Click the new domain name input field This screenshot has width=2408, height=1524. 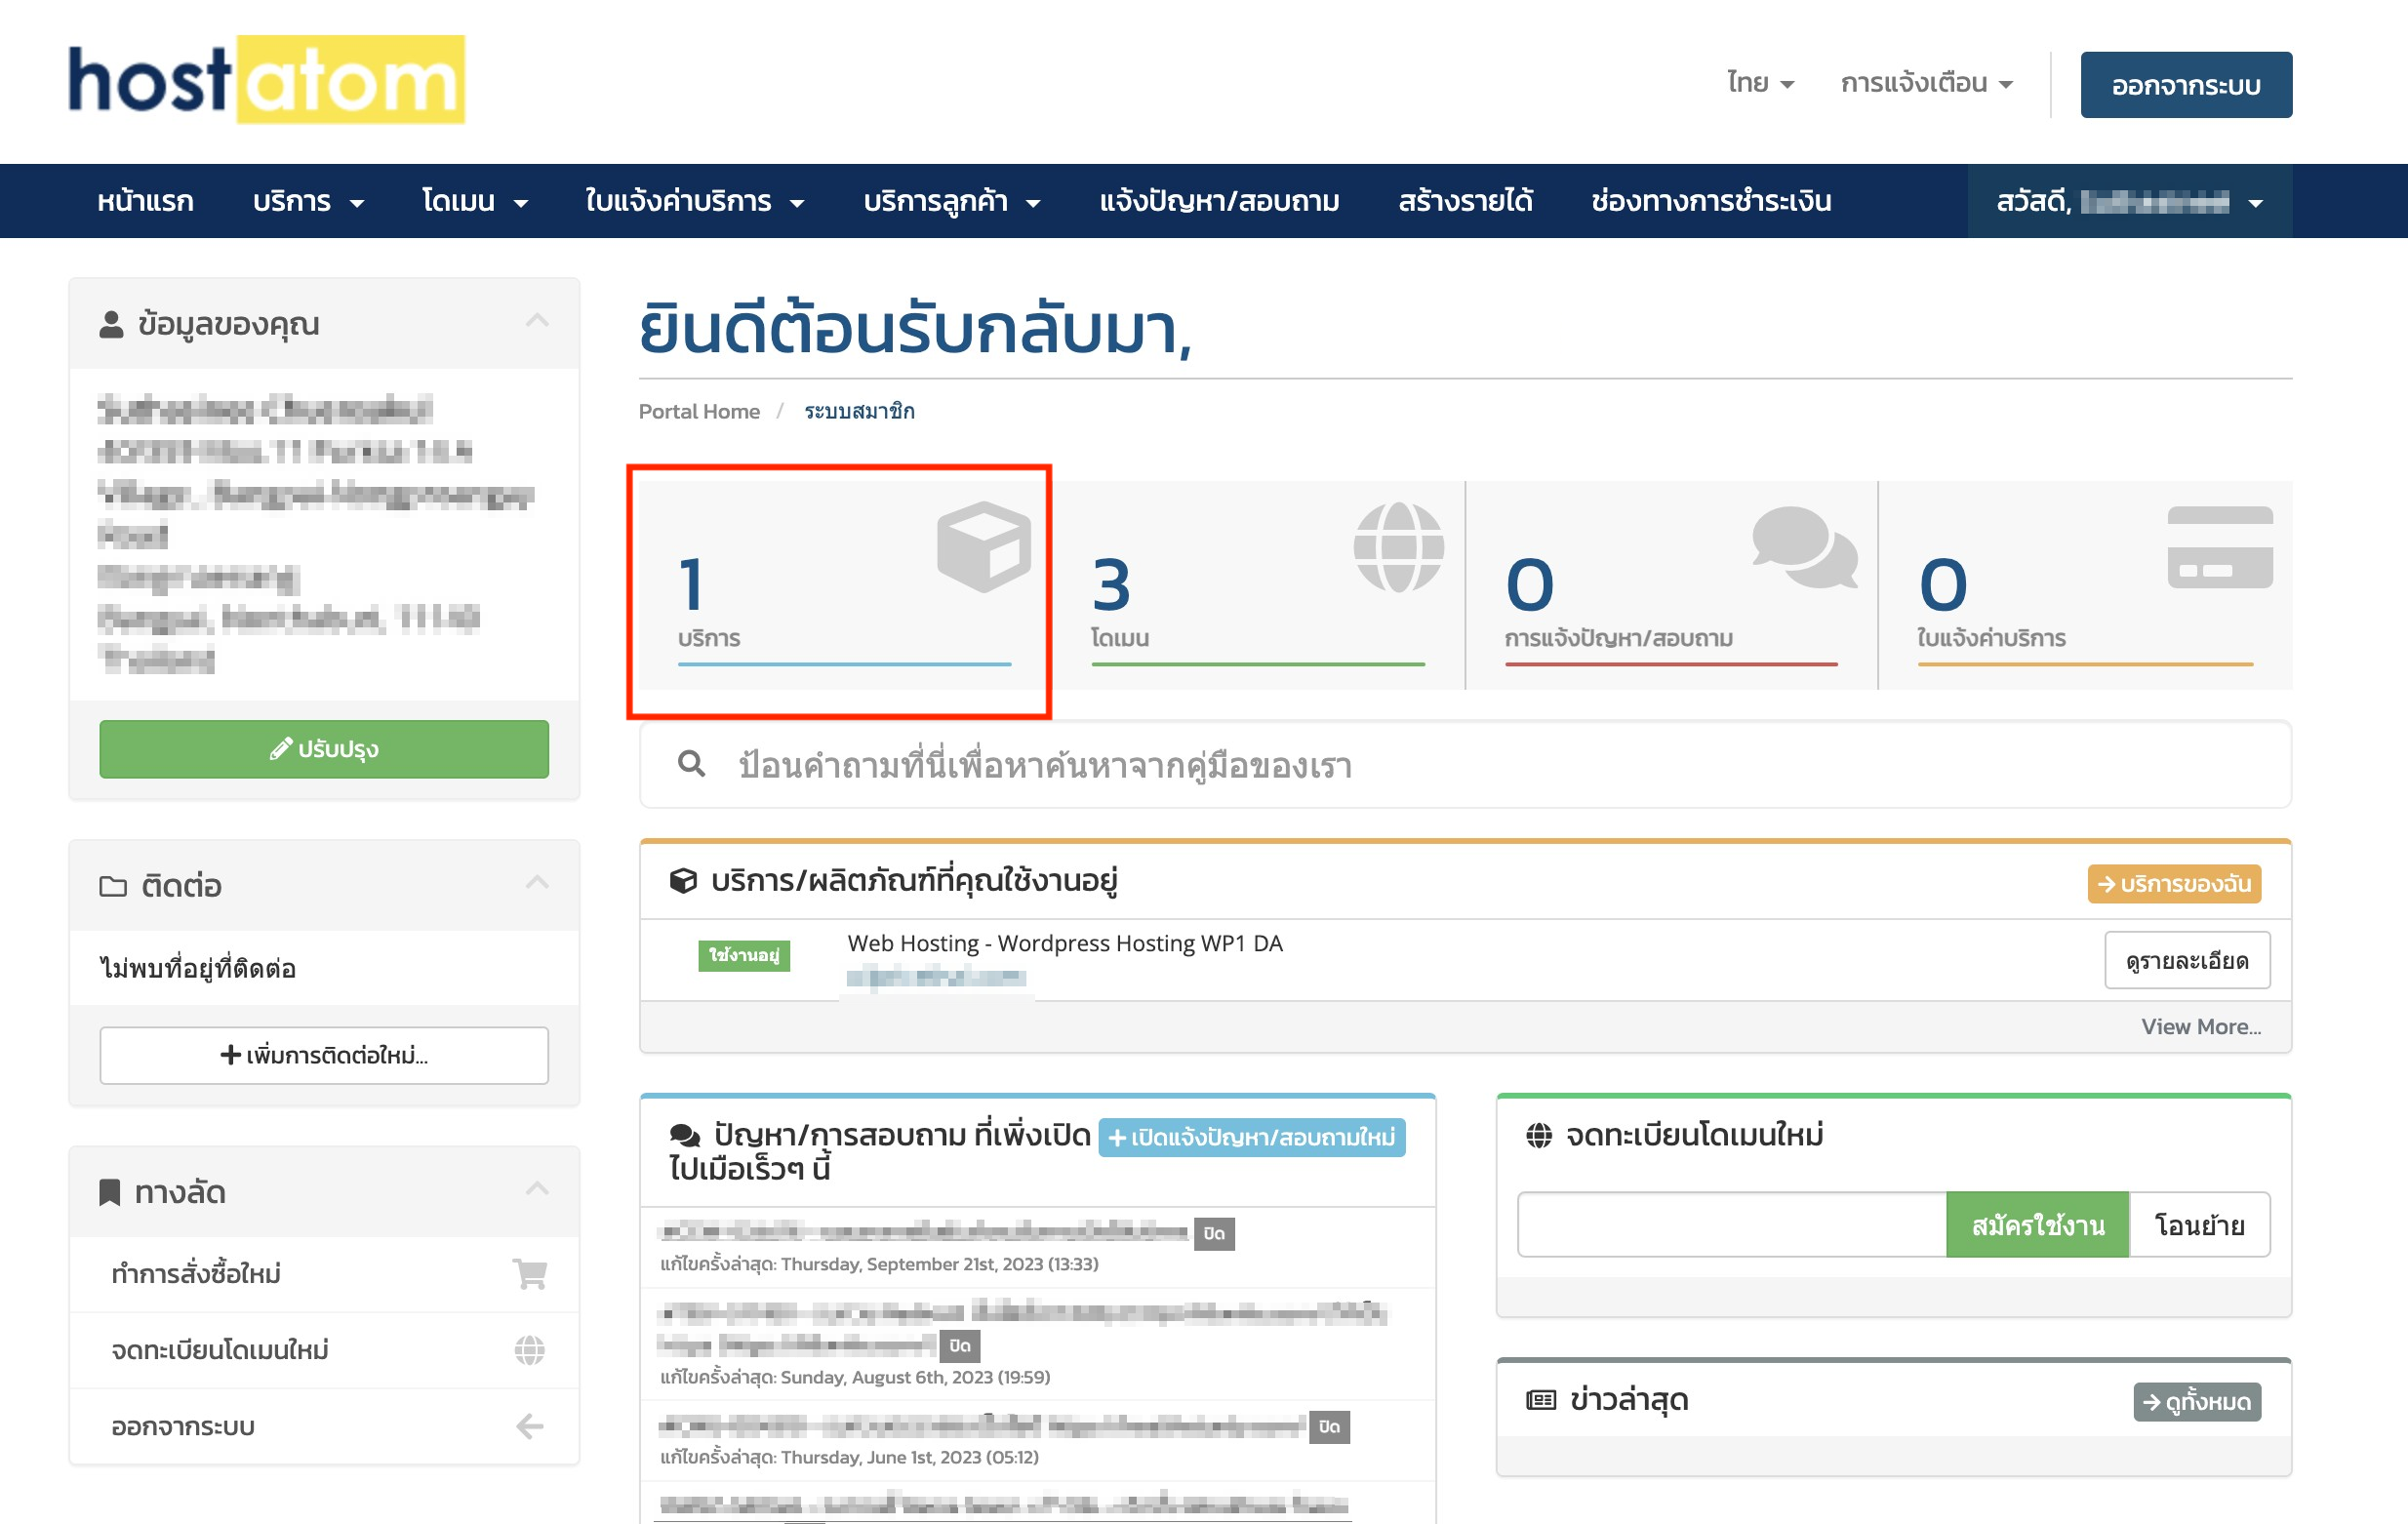pos(1732,1225)
